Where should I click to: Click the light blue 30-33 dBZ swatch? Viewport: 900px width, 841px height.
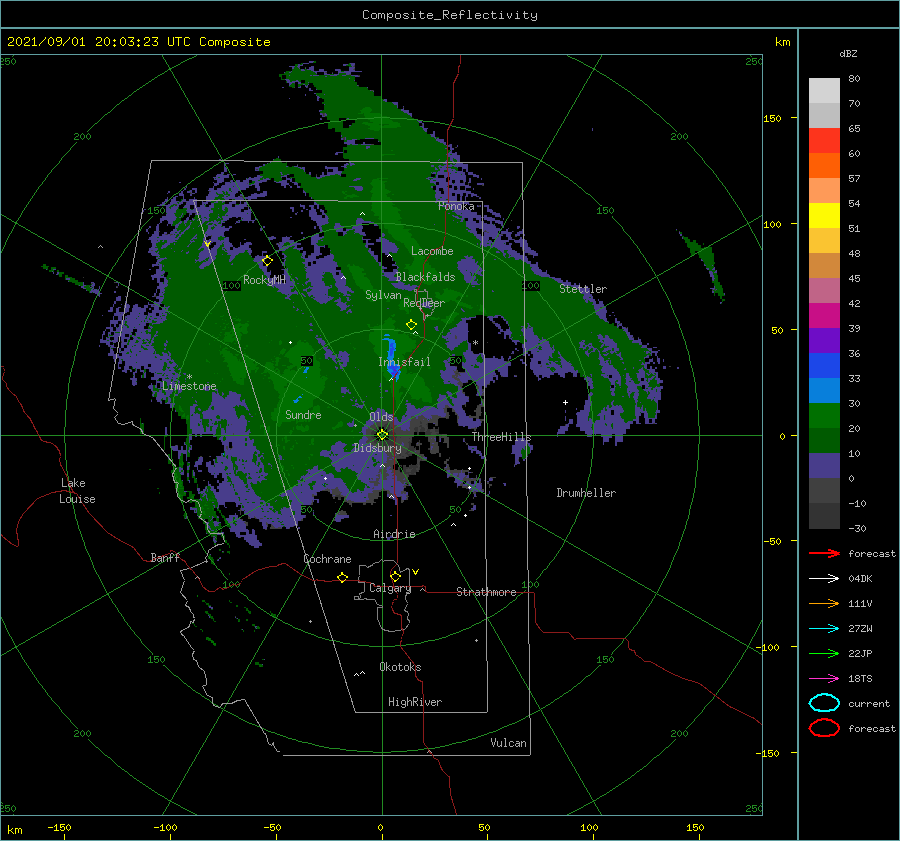824,390
